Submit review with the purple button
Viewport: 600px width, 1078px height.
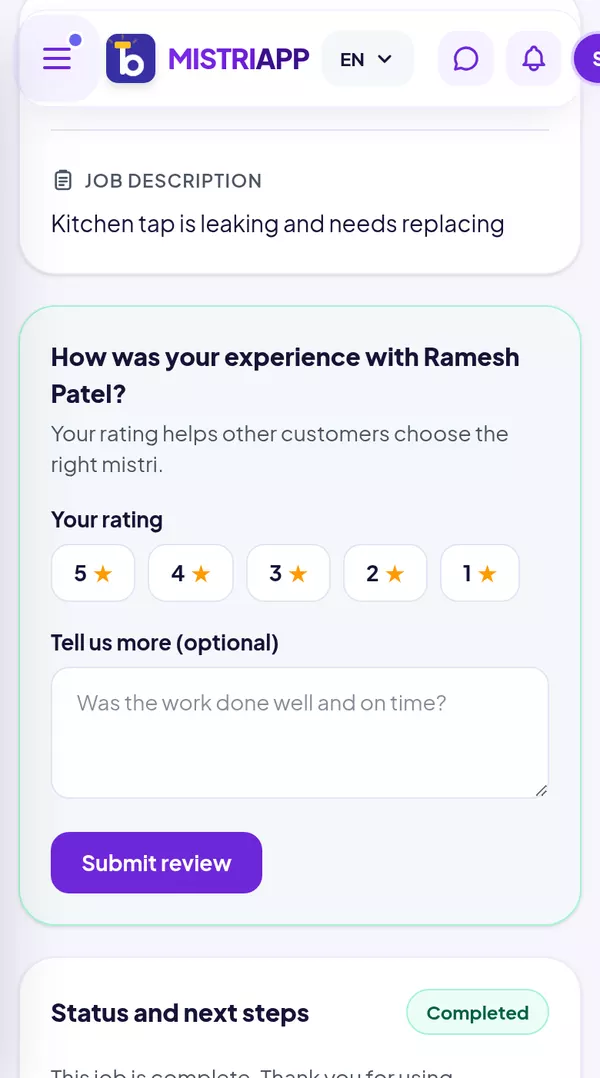[x=156, y=863]
